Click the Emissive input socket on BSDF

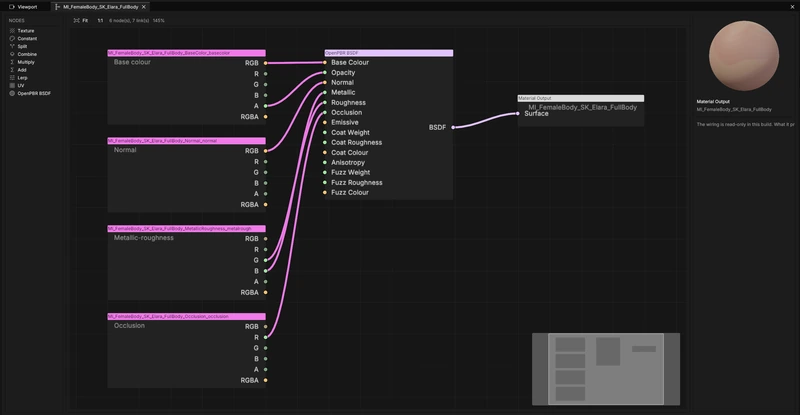point(324,122)
